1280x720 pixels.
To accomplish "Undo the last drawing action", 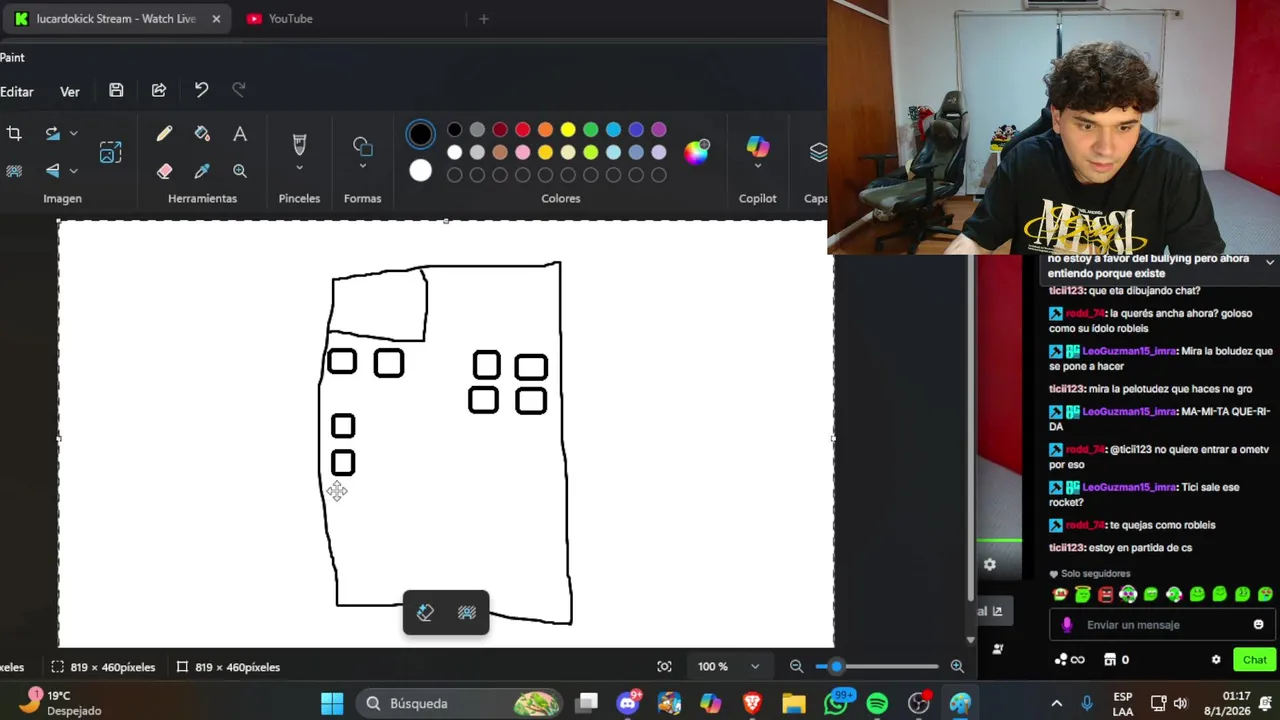I will [201, 90].
